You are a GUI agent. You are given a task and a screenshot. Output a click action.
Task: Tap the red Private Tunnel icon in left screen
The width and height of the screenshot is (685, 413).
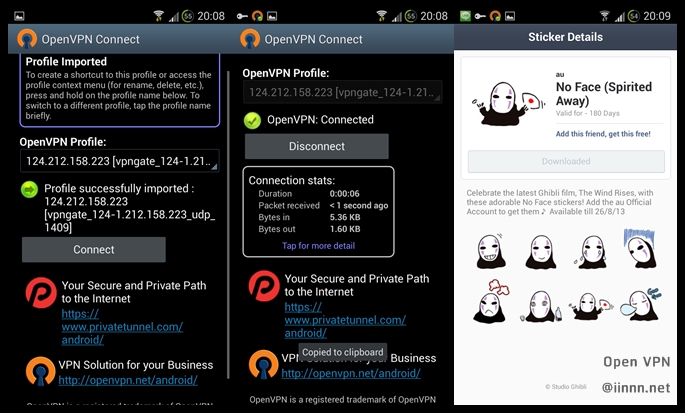40,299
